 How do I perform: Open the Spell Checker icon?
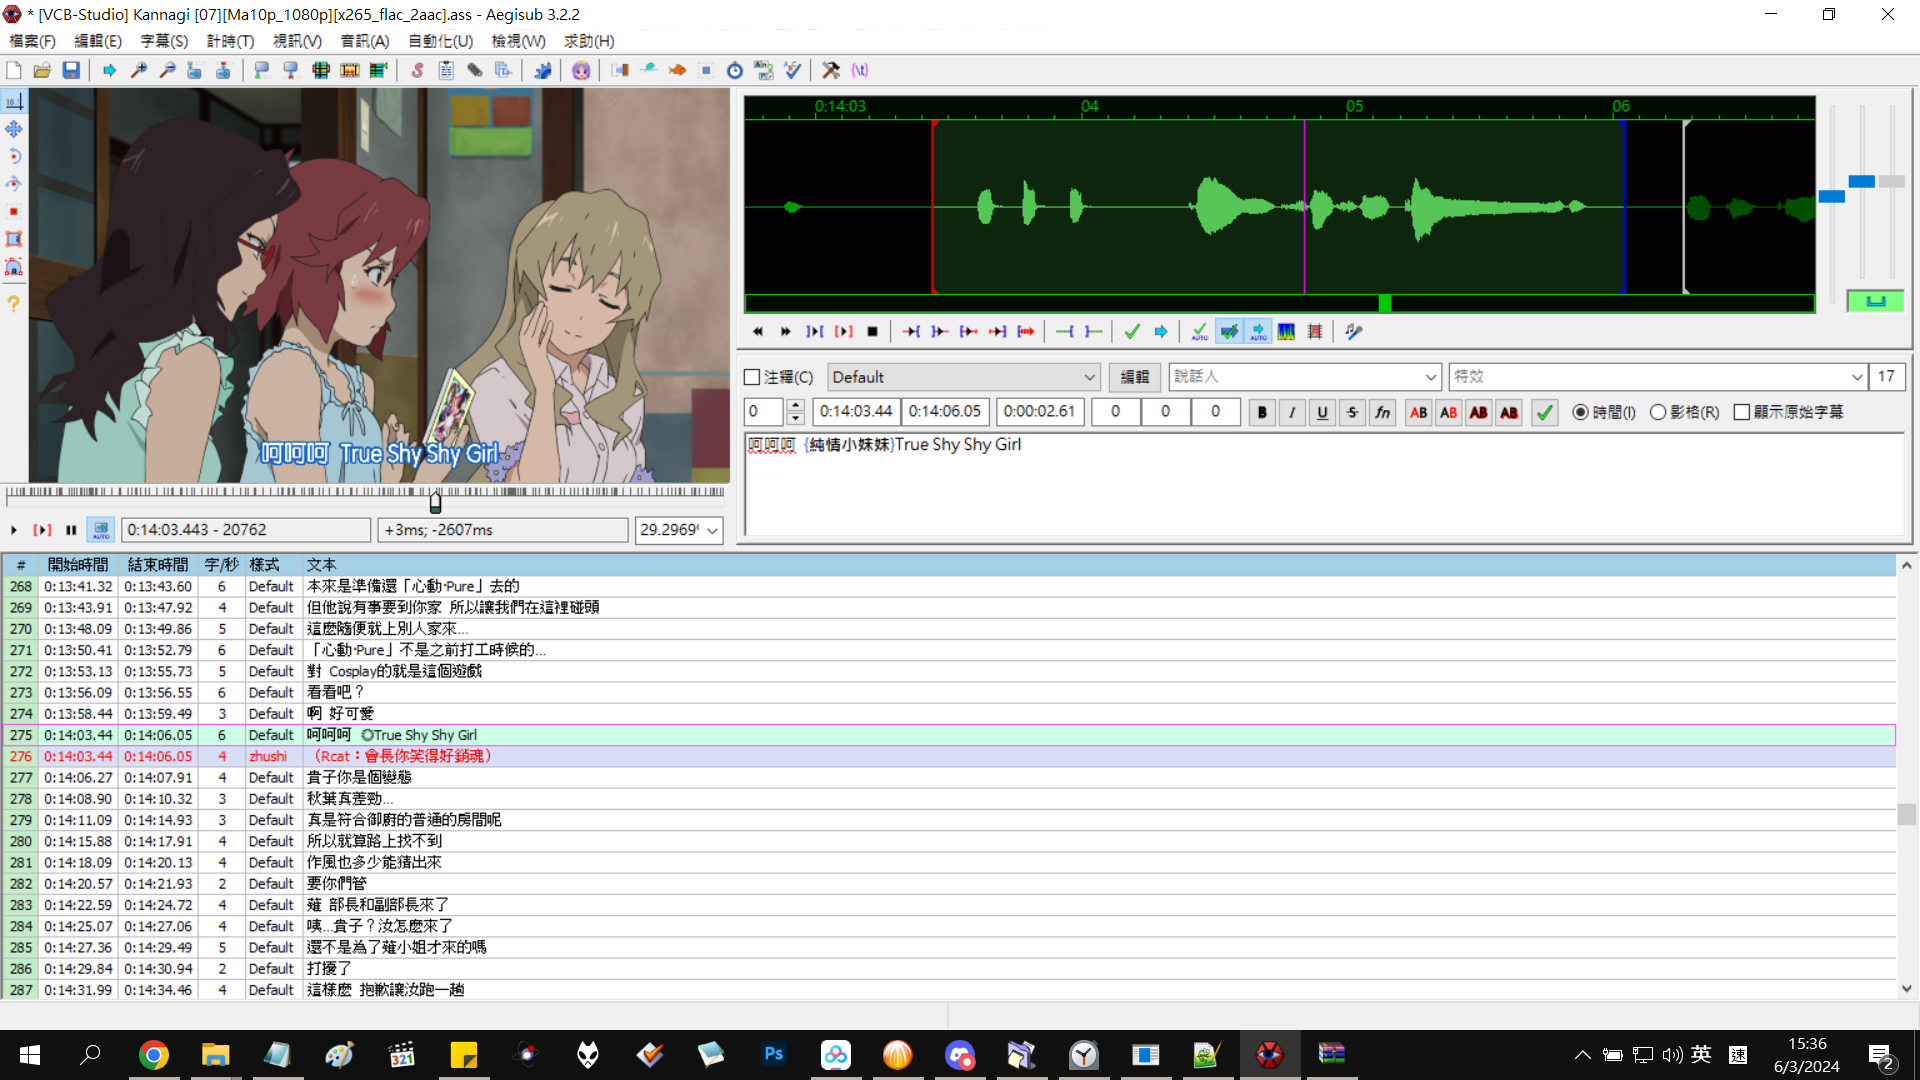(x=793, y=70)
